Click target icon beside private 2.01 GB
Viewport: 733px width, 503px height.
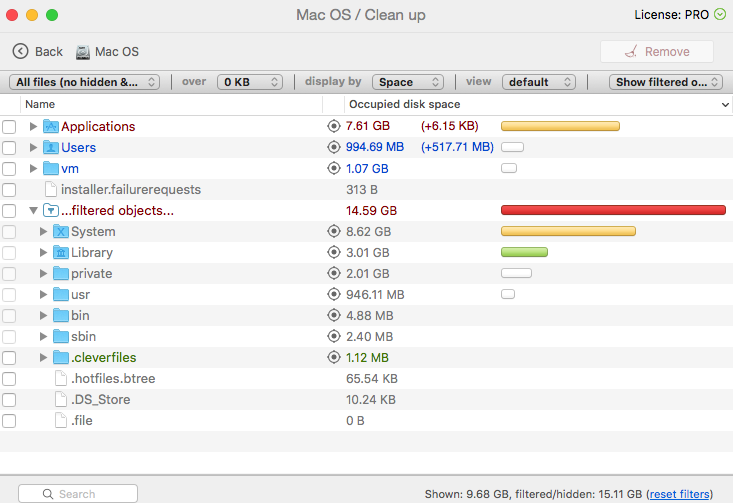[x=333, y=273]
